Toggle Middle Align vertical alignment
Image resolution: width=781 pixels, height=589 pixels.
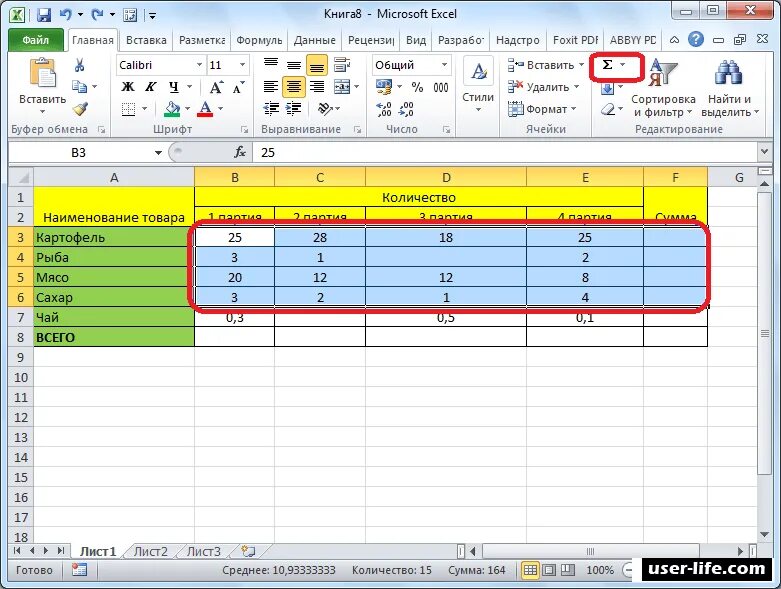(x=294, y=65)
